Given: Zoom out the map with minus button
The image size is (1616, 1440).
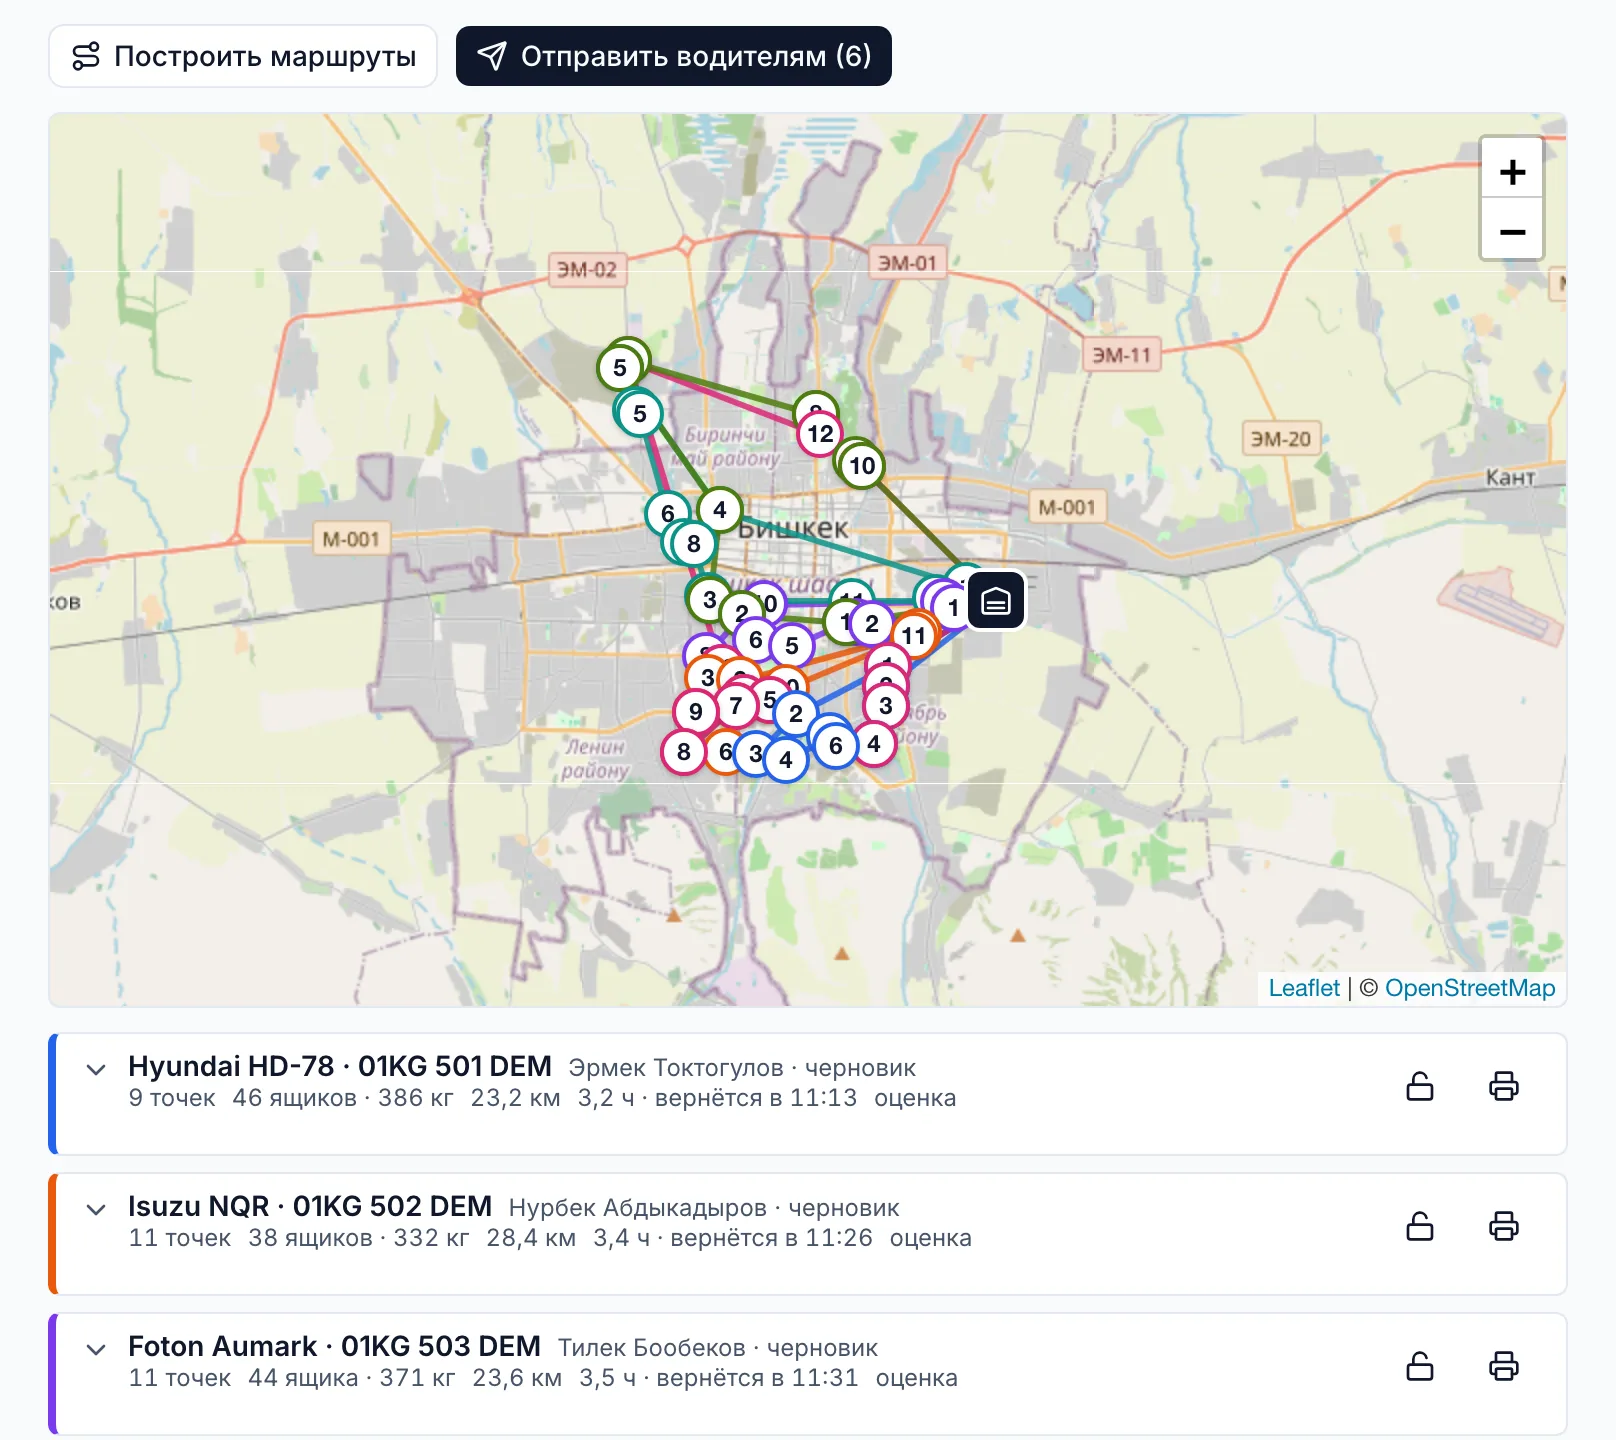Looking at the screenshot, I should [x=1512, y=231].
